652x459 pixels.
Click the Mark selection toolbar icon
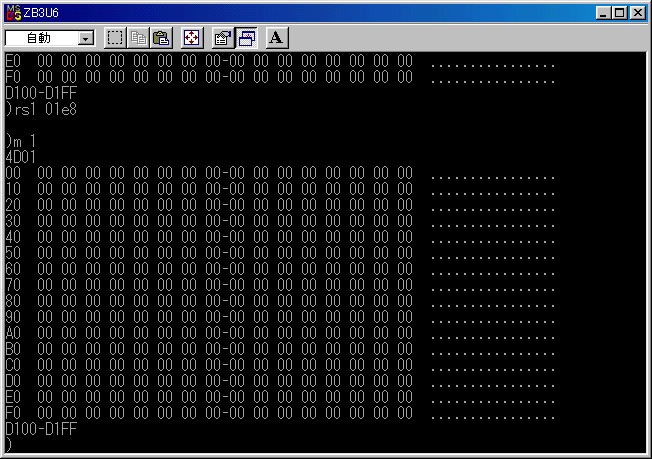pyautogui.click(x=115, y=38)
